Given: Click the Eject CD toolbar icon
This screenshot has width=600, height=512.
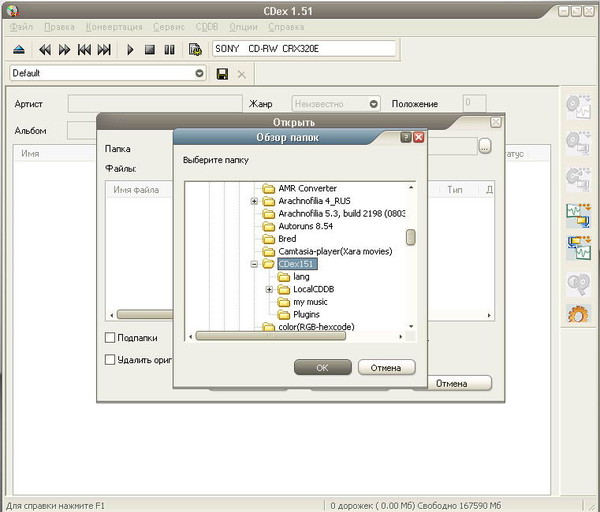Looking at the screenshot, I should [19, 50].
